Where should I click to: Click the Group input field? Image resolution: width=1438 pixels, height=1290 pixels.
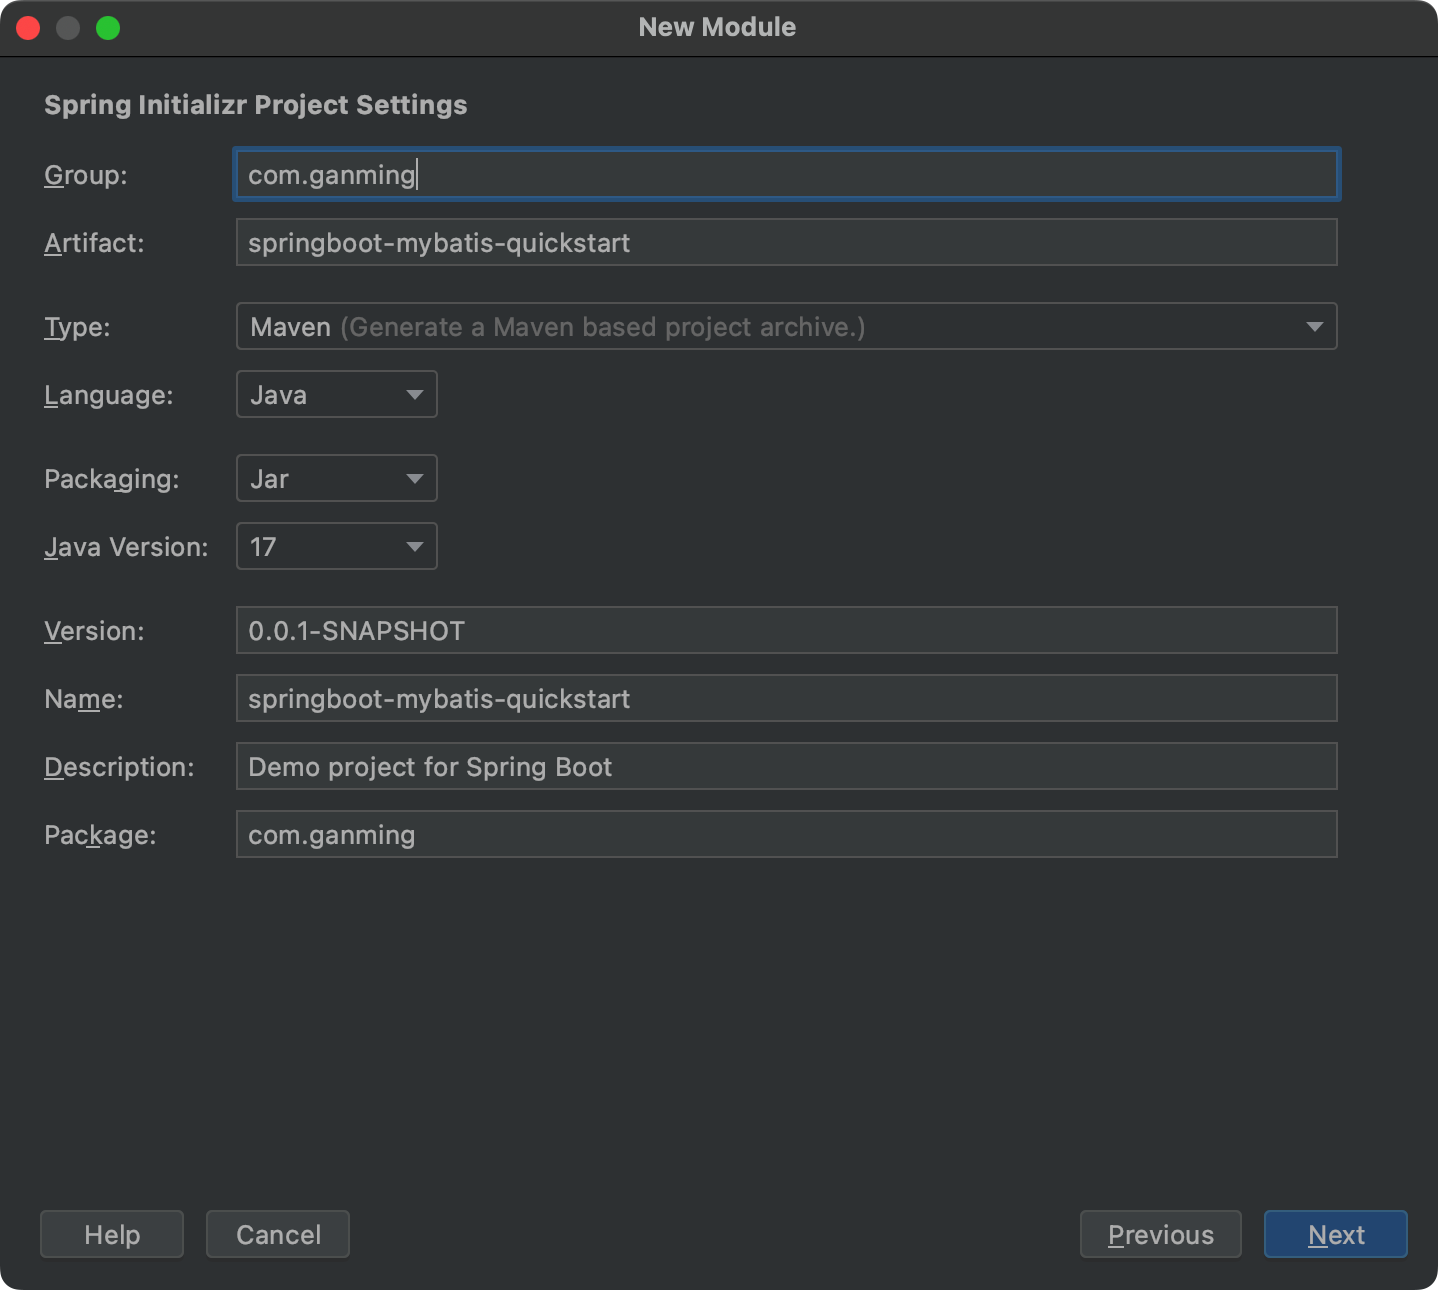pos(786,175)
